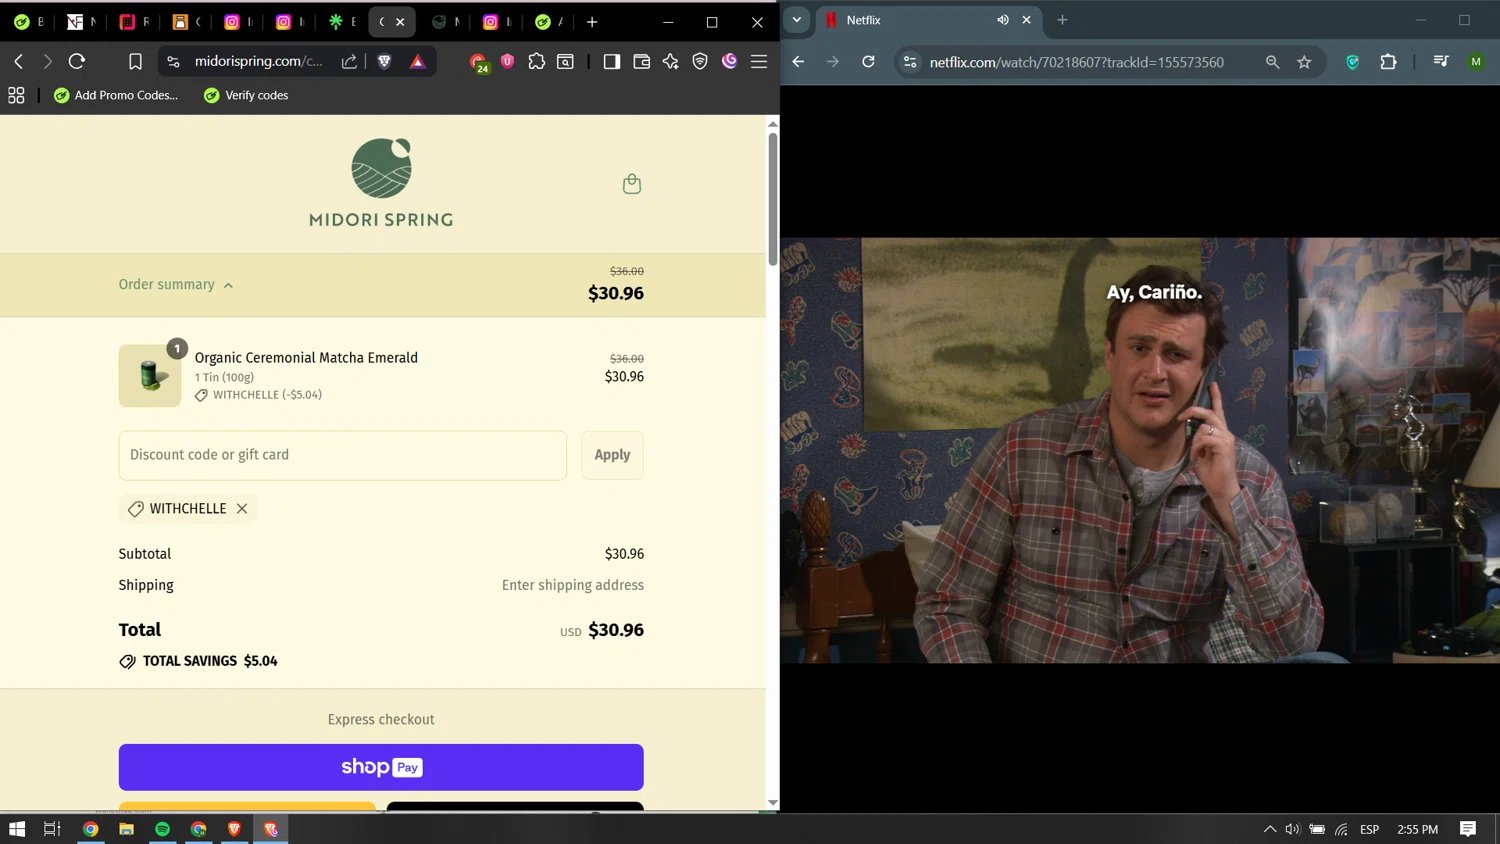Reload the Midori Spring checkout page
1500x844 pixels.
coord(77,62)
